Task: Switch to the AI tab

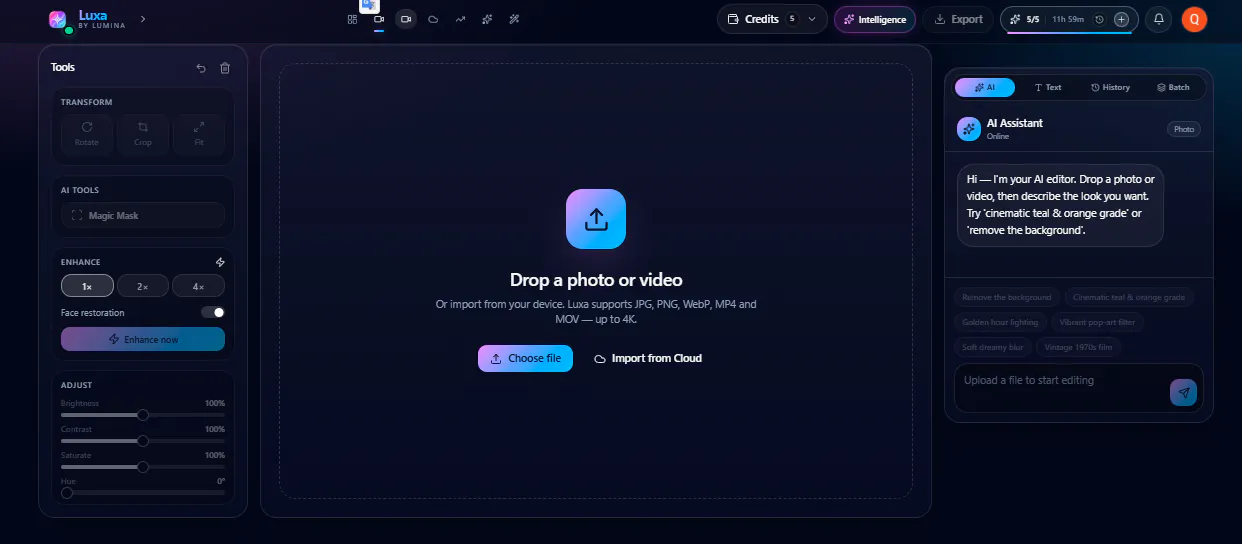Action: tap(985, 87)
